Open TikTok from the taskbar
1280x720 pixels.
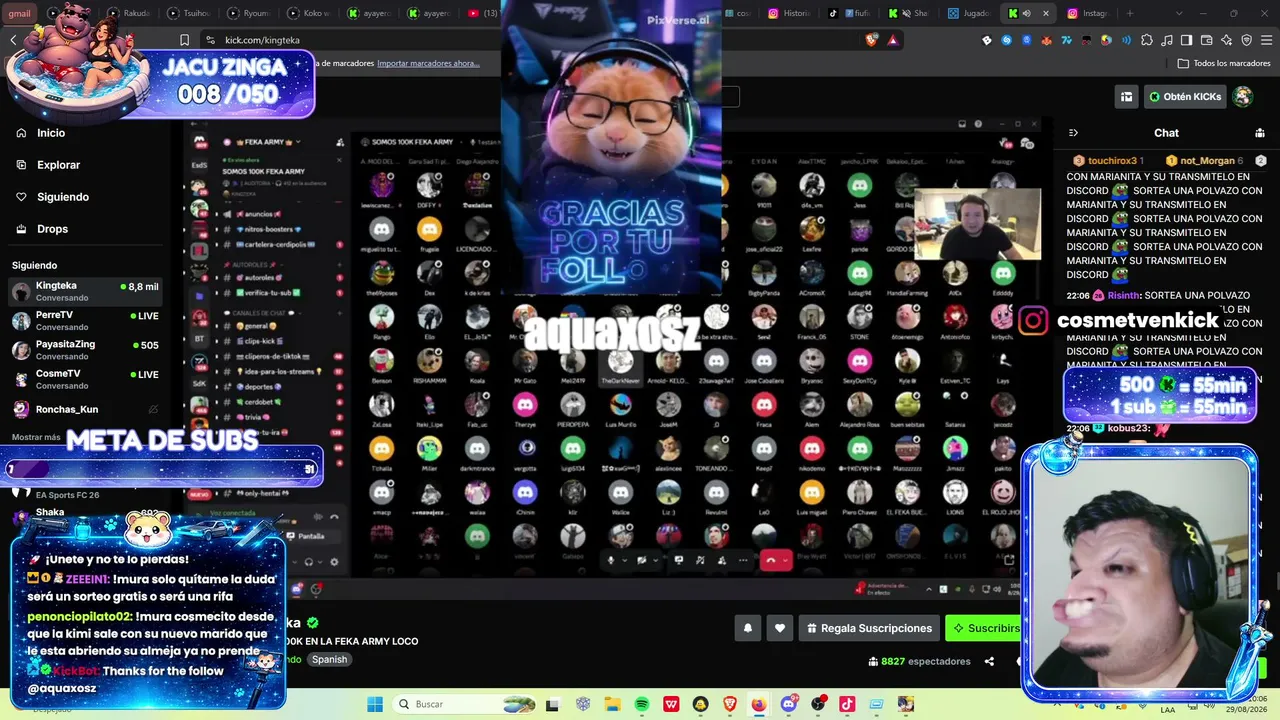click(847, 704)
